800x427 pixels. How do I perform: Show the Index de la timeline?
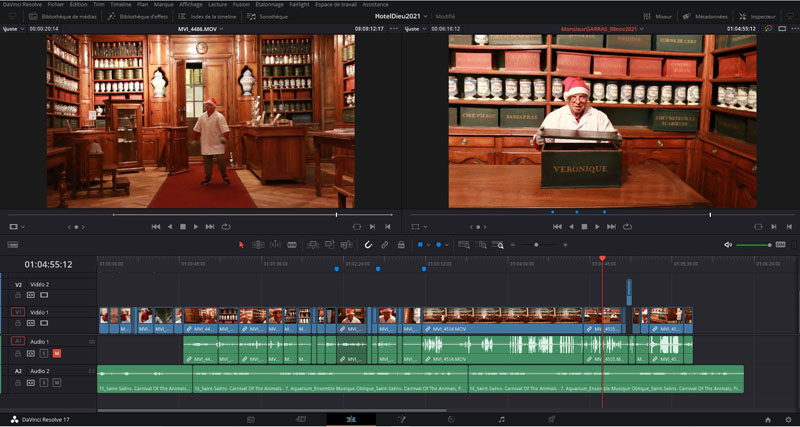207,16
